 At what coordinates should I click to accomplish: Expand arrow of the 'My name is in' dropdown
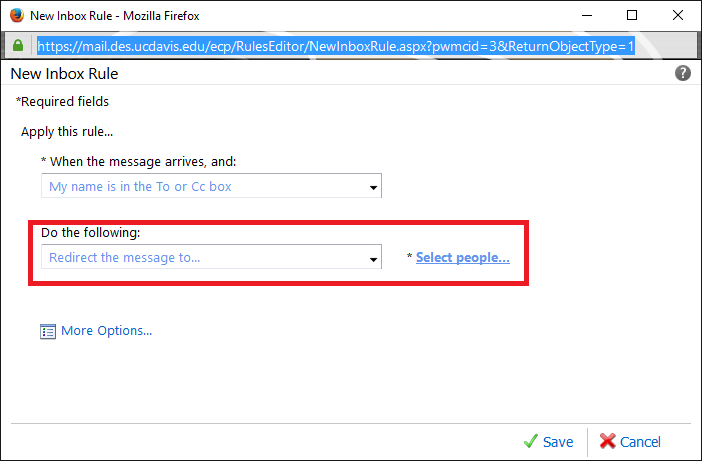[373, 188]
